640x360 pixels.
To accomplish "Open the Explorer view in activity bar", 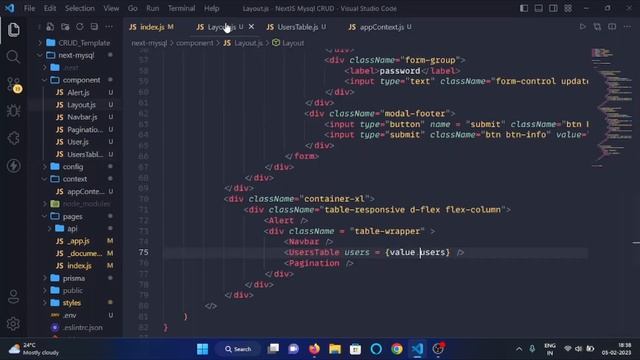I will [13, 30].
